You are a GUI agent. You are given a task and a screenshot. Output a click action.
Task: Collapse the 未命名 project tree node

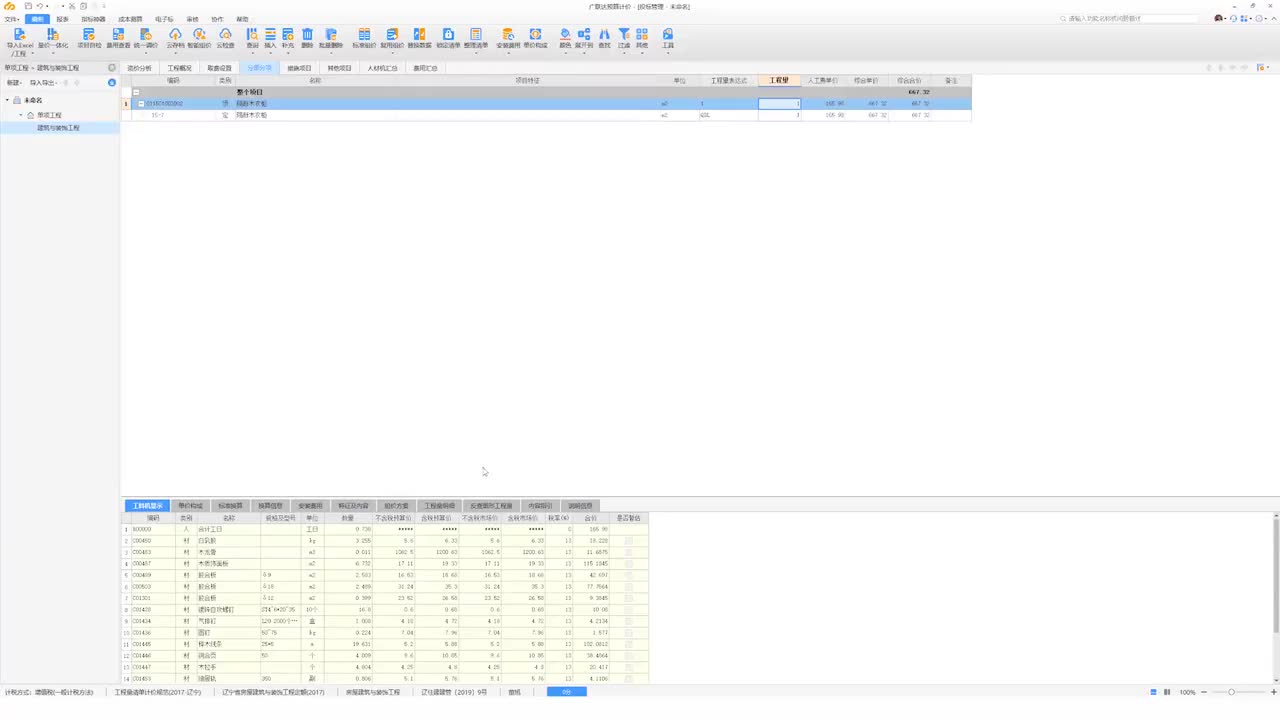point(7,100)
